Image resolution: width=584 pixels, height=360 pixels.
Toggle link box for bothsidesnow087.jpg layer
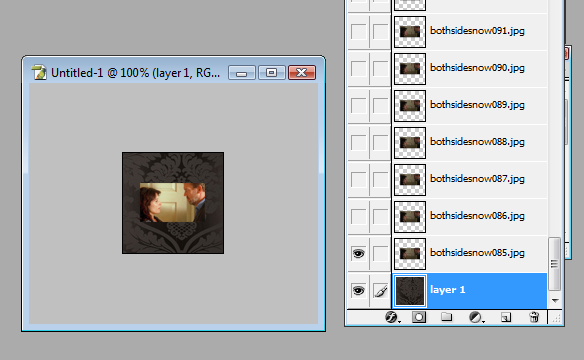pos(381,179)
